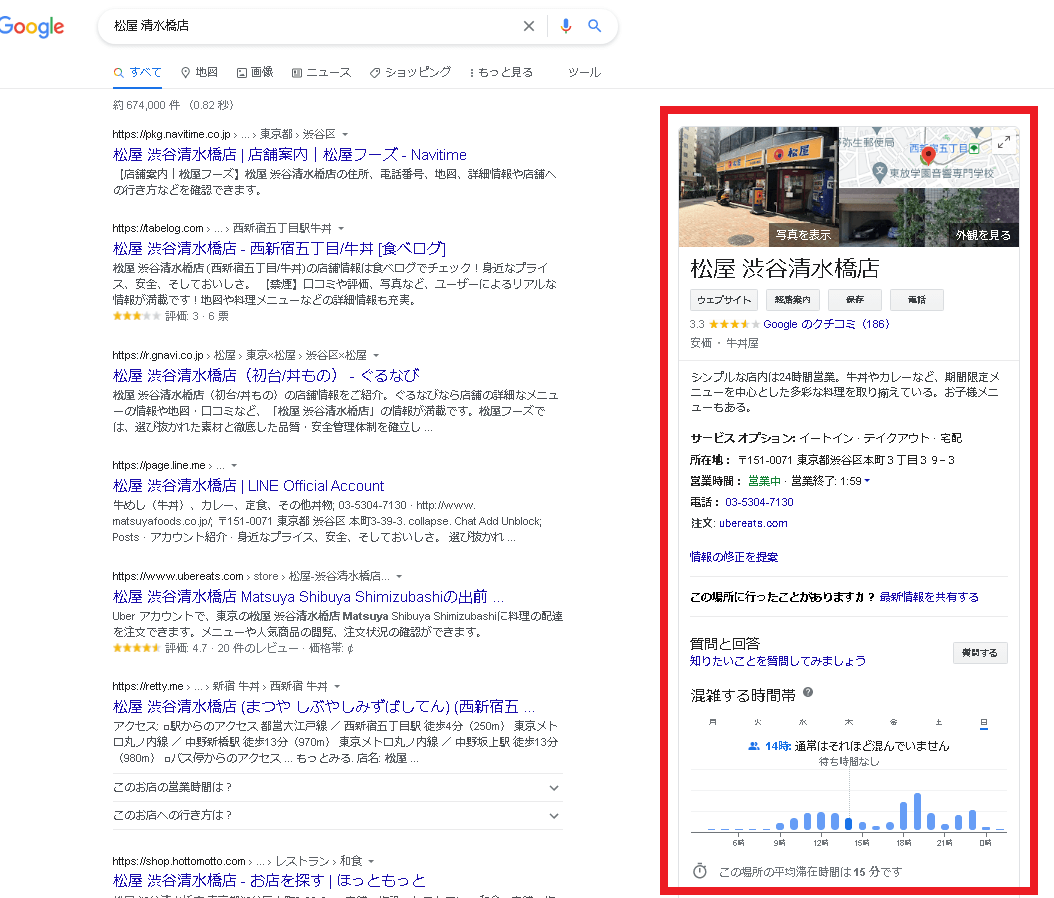This screenshot has width=1054, height=898.
Task: Start voice search with microphone icon
Action: click(566, 26)
